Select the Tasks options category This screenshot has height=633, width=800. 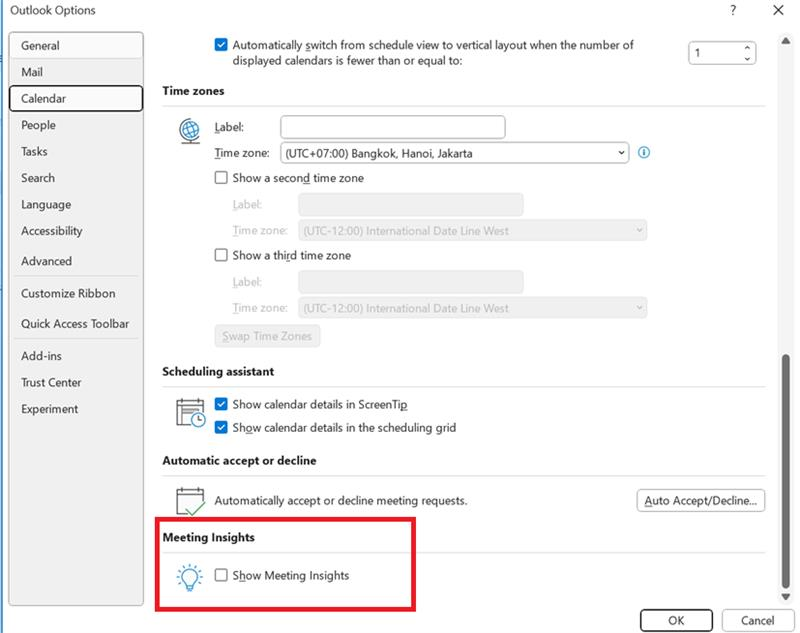[76, 151]
